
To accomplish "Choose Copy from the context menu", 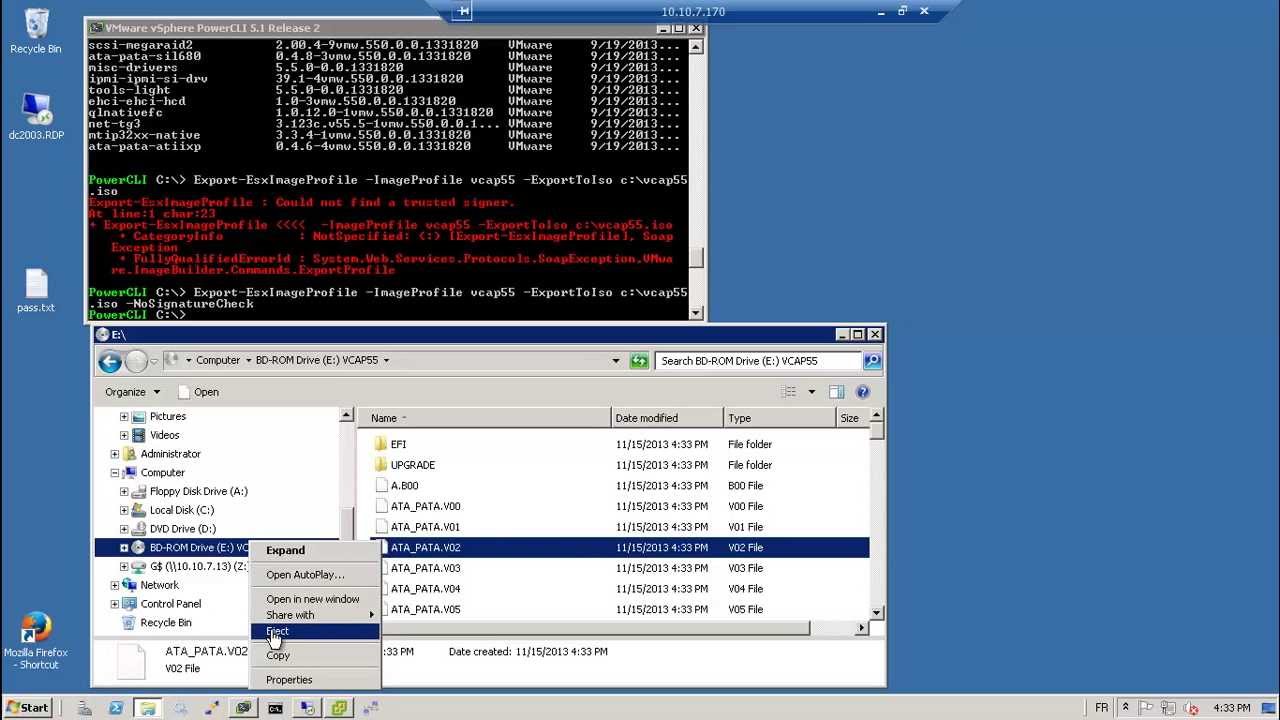I will [x=314, y=656].
